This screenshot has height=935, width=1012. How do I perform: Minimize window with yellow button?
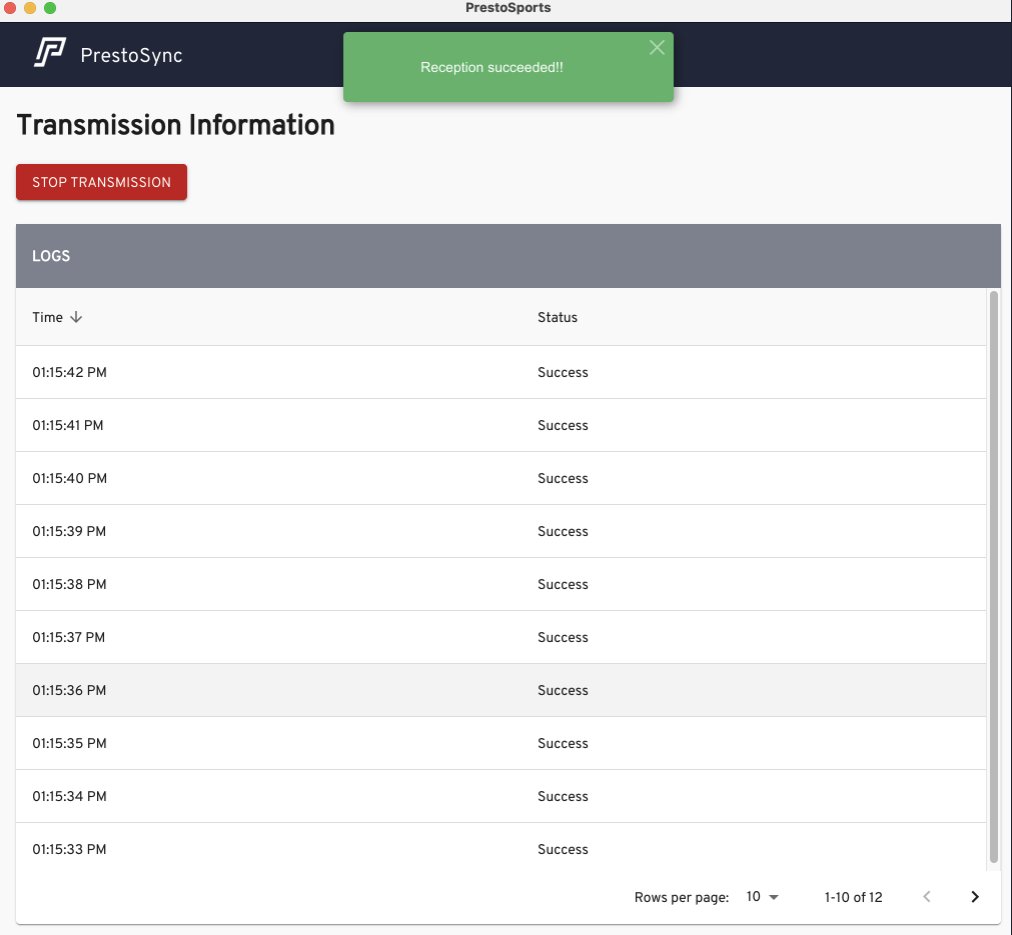coord(30,8)
